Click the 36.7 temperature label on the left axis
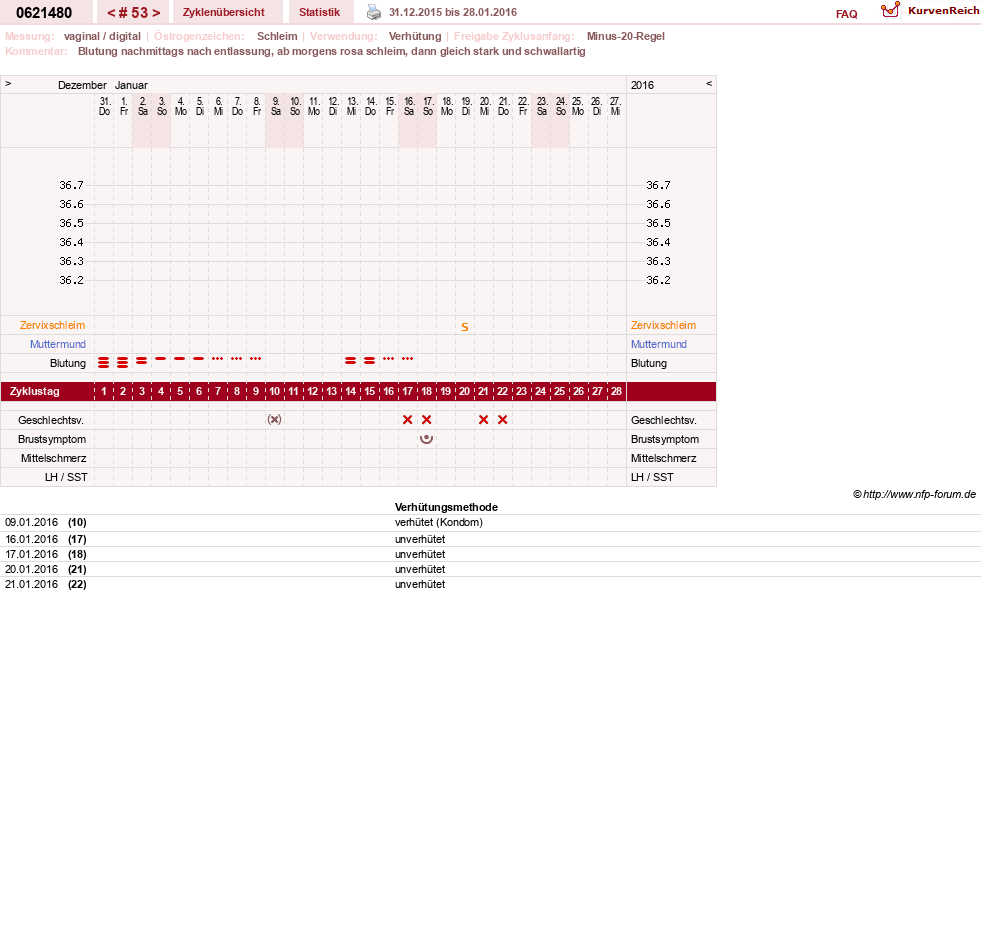Image resolution: width=981 pixels, height=946 pixels. (71, 185)
